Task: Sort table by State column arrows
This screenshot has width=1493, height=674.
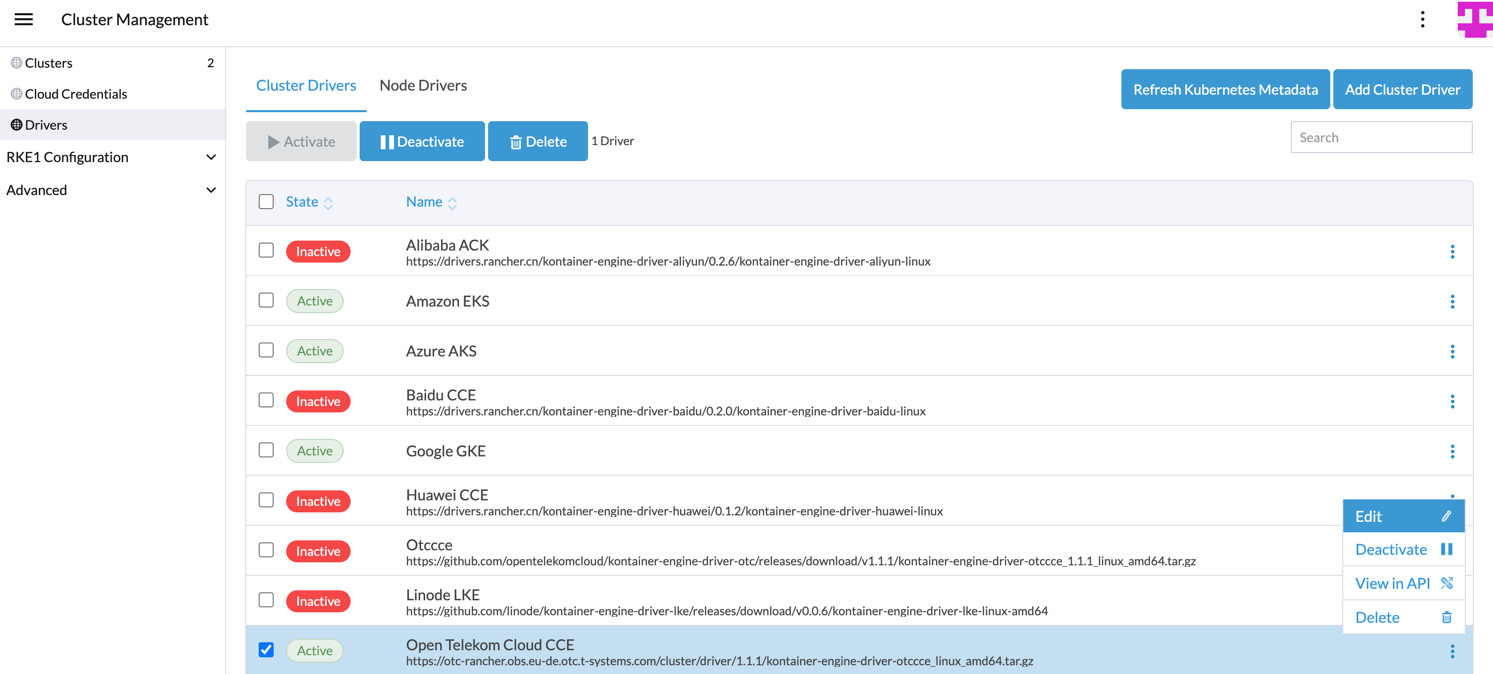Action: (x=328, y=203)
